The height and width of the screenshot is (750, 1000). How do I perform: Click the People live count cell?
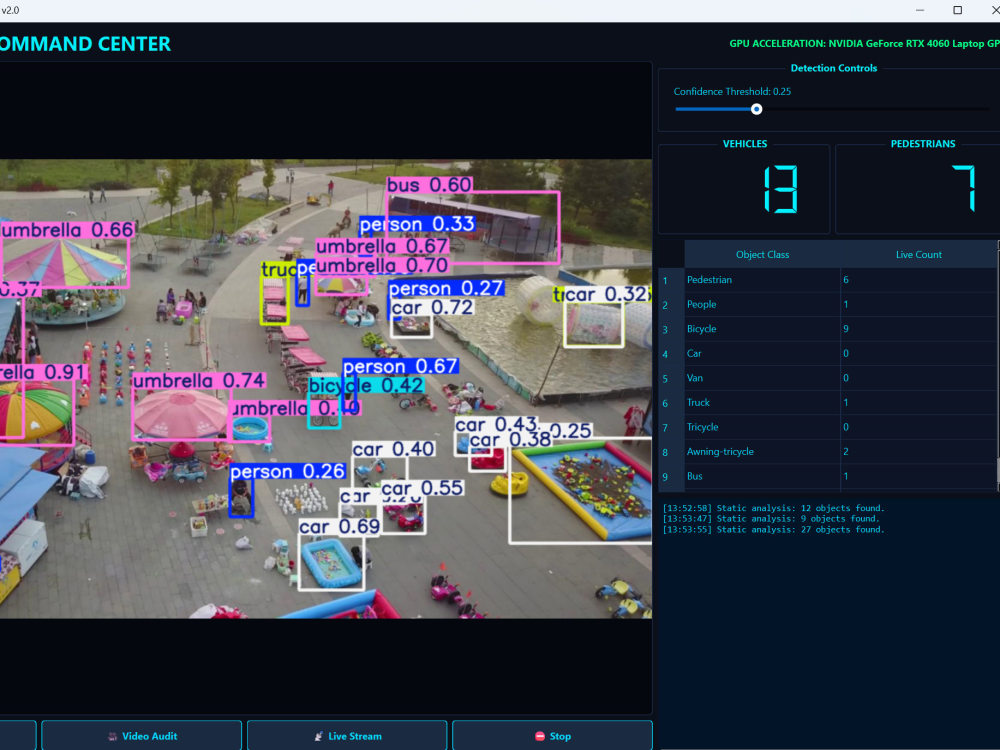click(918, 305)
